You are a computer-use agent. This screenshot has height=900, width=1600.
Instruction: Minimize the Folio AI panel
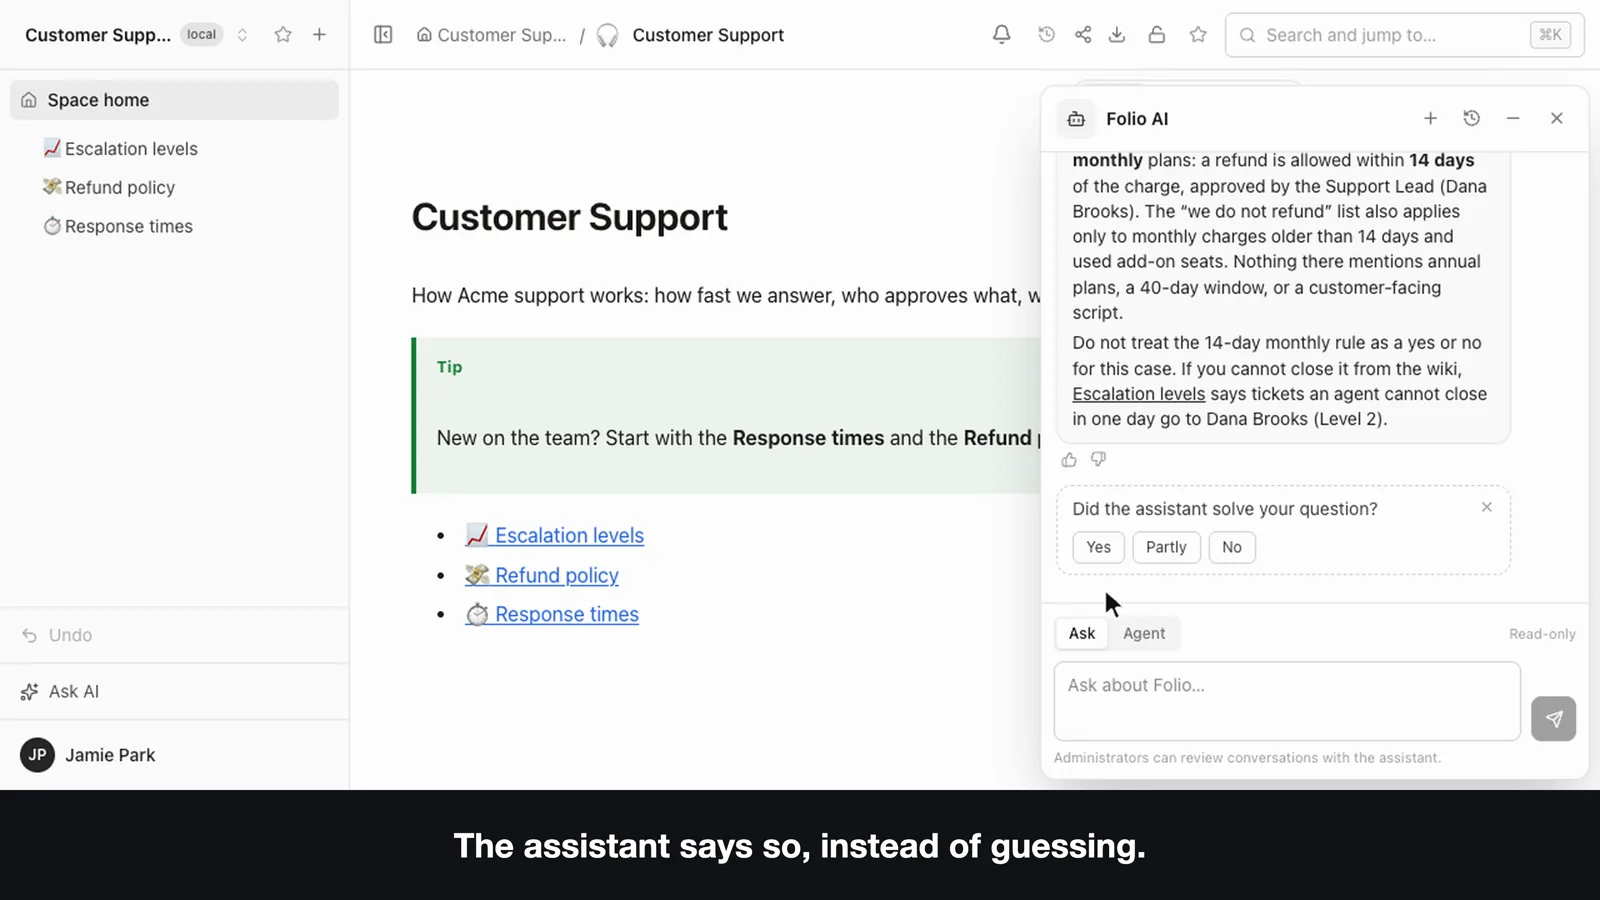1513,118
